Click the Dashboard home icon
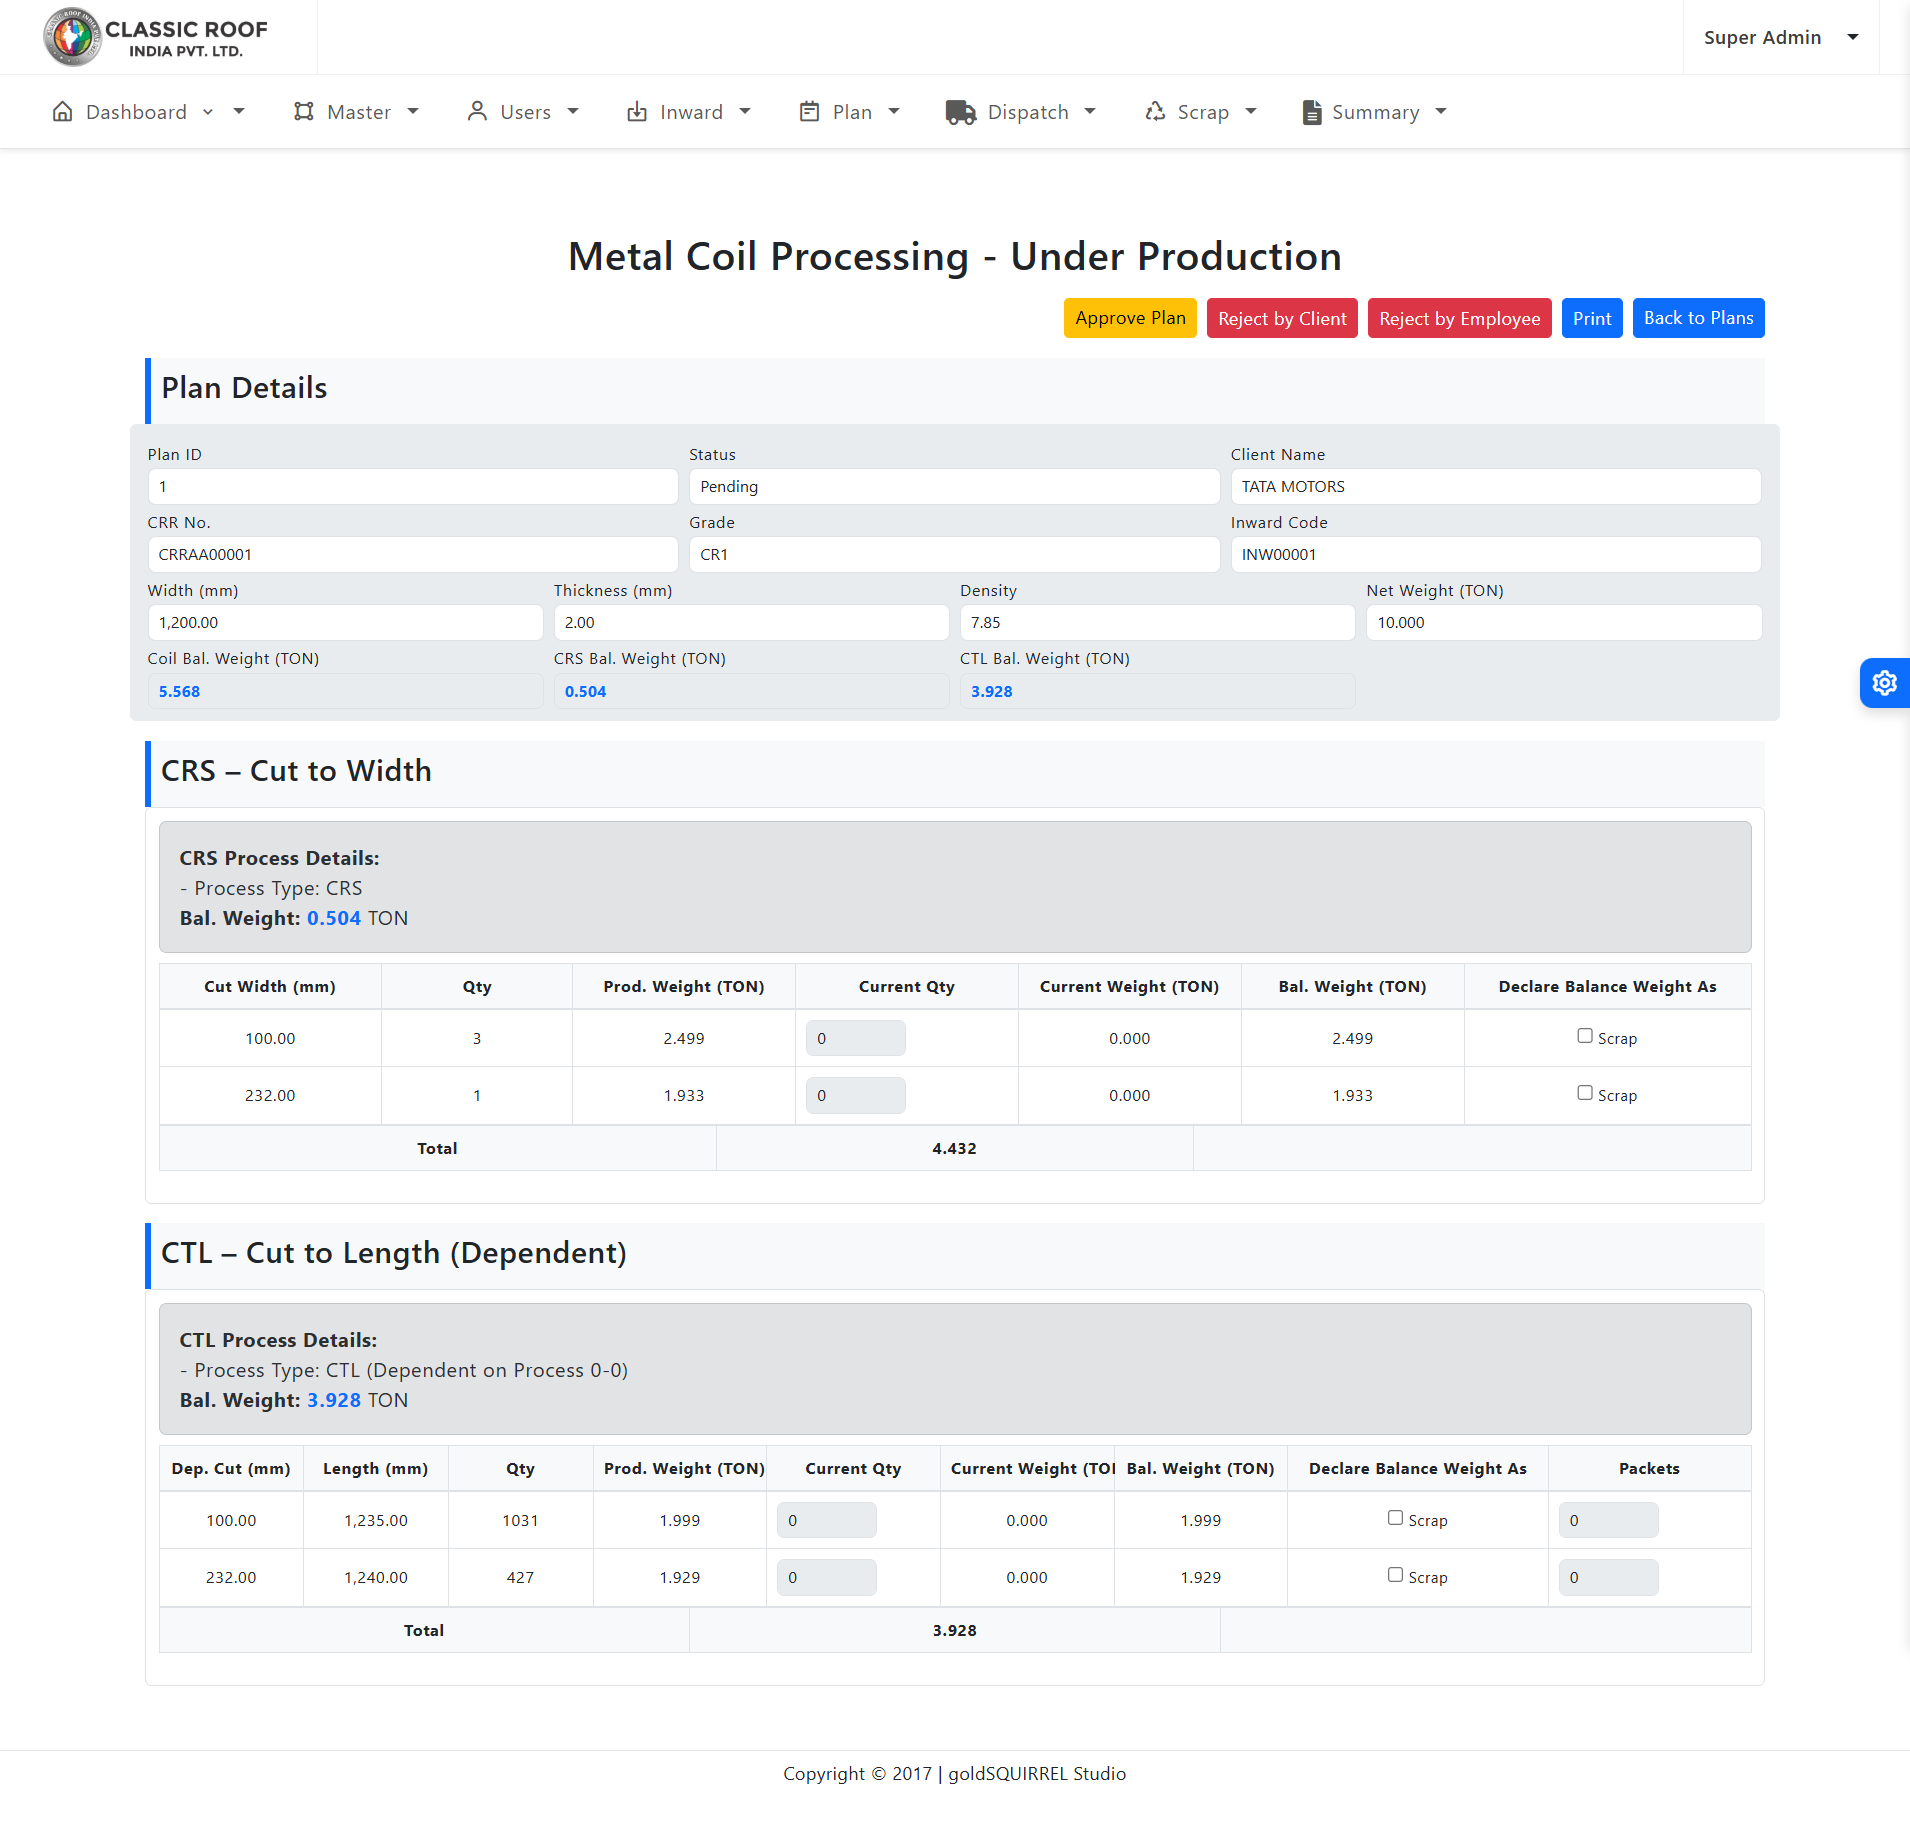The width and height of the screenshot is (1910, 1832). 62,112
